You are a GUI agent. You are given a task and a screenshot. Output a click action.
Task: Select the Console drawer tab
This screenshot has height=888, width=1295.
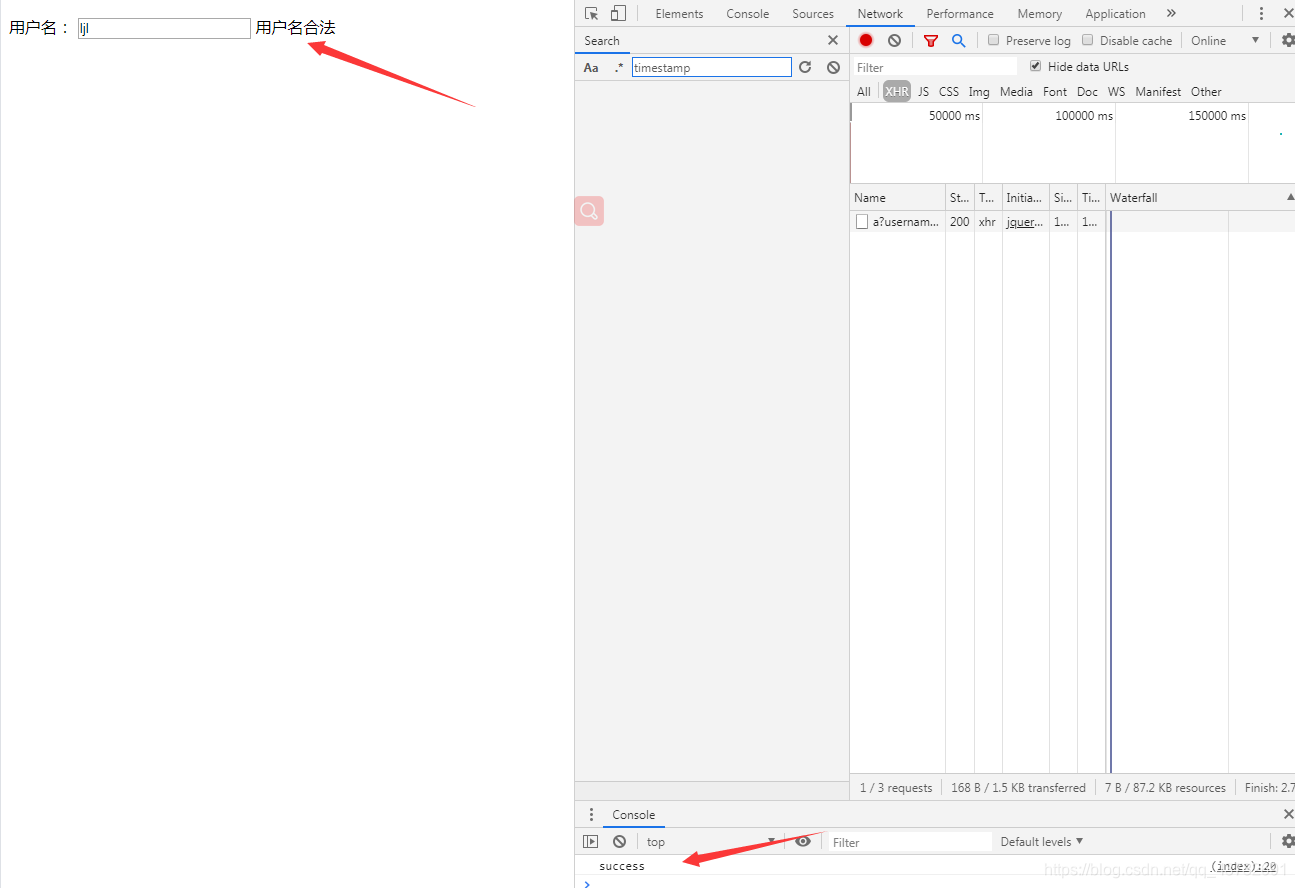634,814
